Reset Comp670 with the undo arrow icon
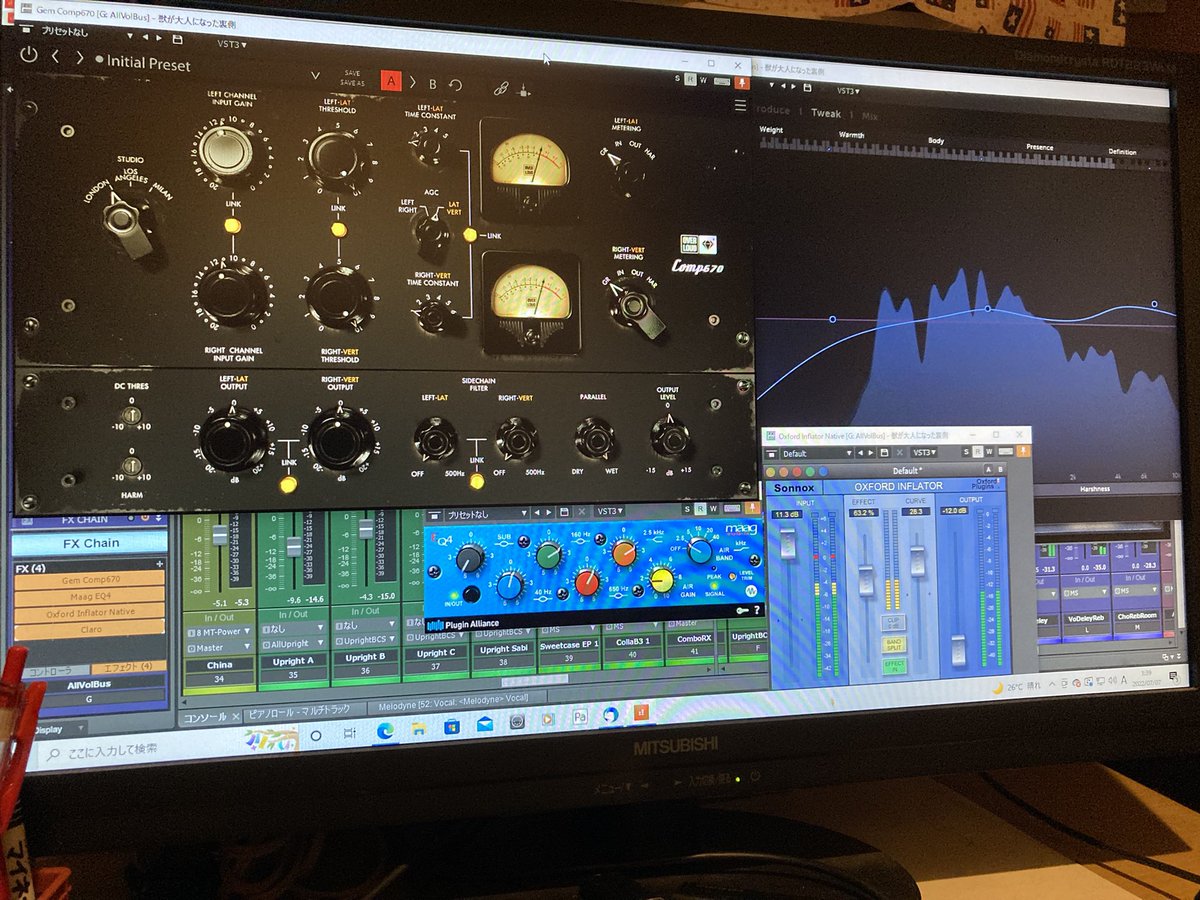The image size is (1200, 900). 456,86
